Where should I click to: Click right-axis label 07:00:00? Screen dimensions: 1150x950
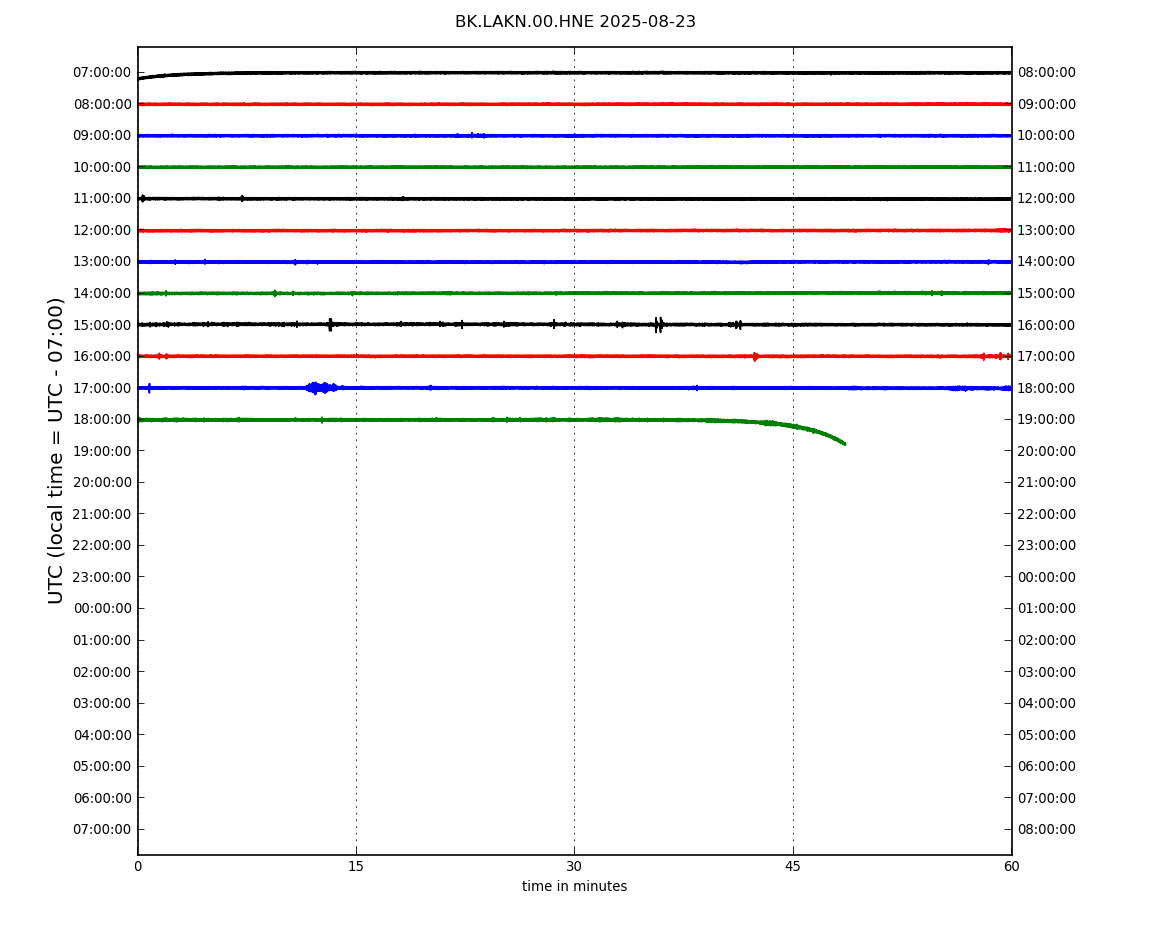pyautogui.click(x=1047, y=798)
